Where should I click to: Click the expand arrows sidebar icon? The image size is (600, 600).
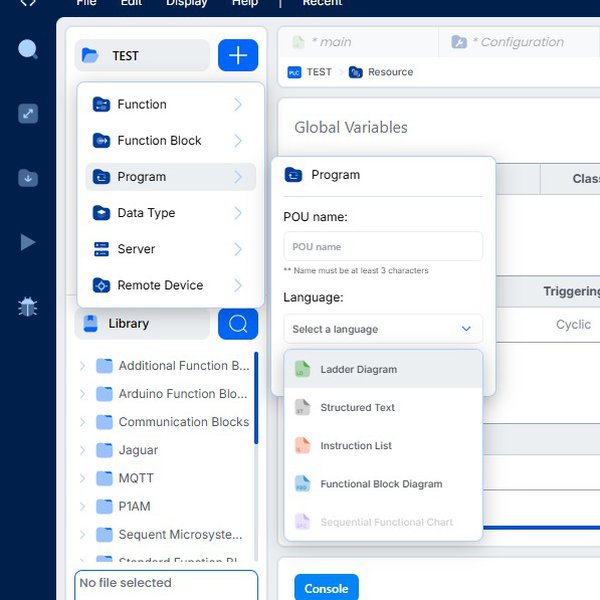[28, 114]
